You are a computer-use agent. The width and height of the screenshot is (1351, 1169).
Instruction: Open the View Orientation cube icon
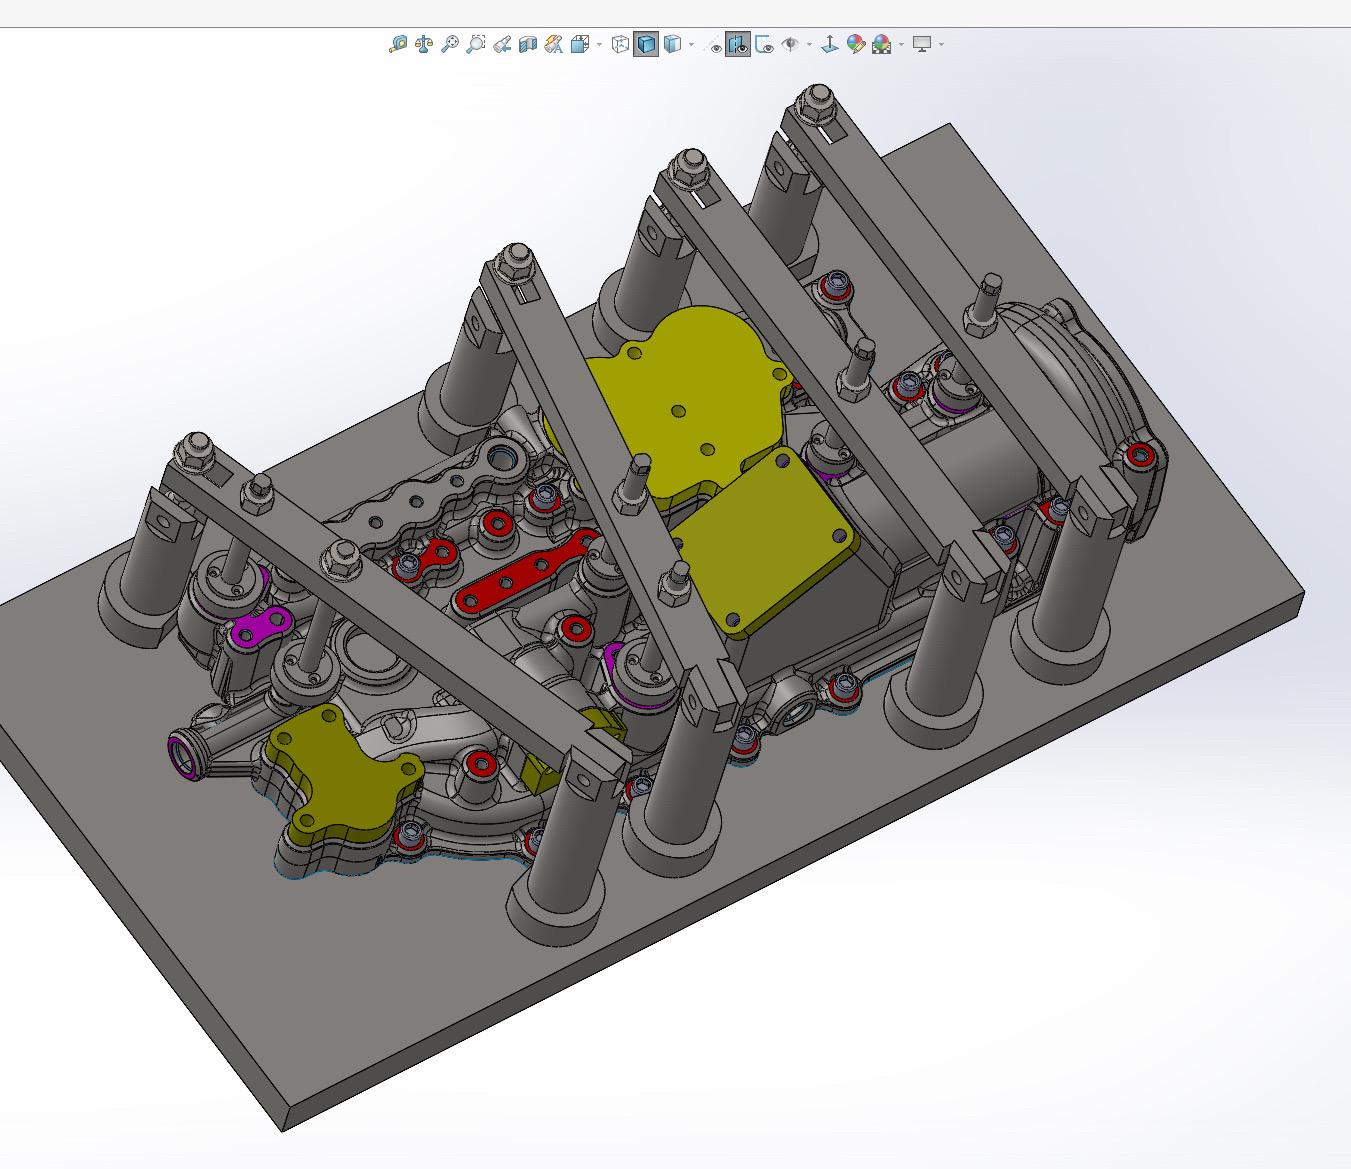click(x=580, y=44)
